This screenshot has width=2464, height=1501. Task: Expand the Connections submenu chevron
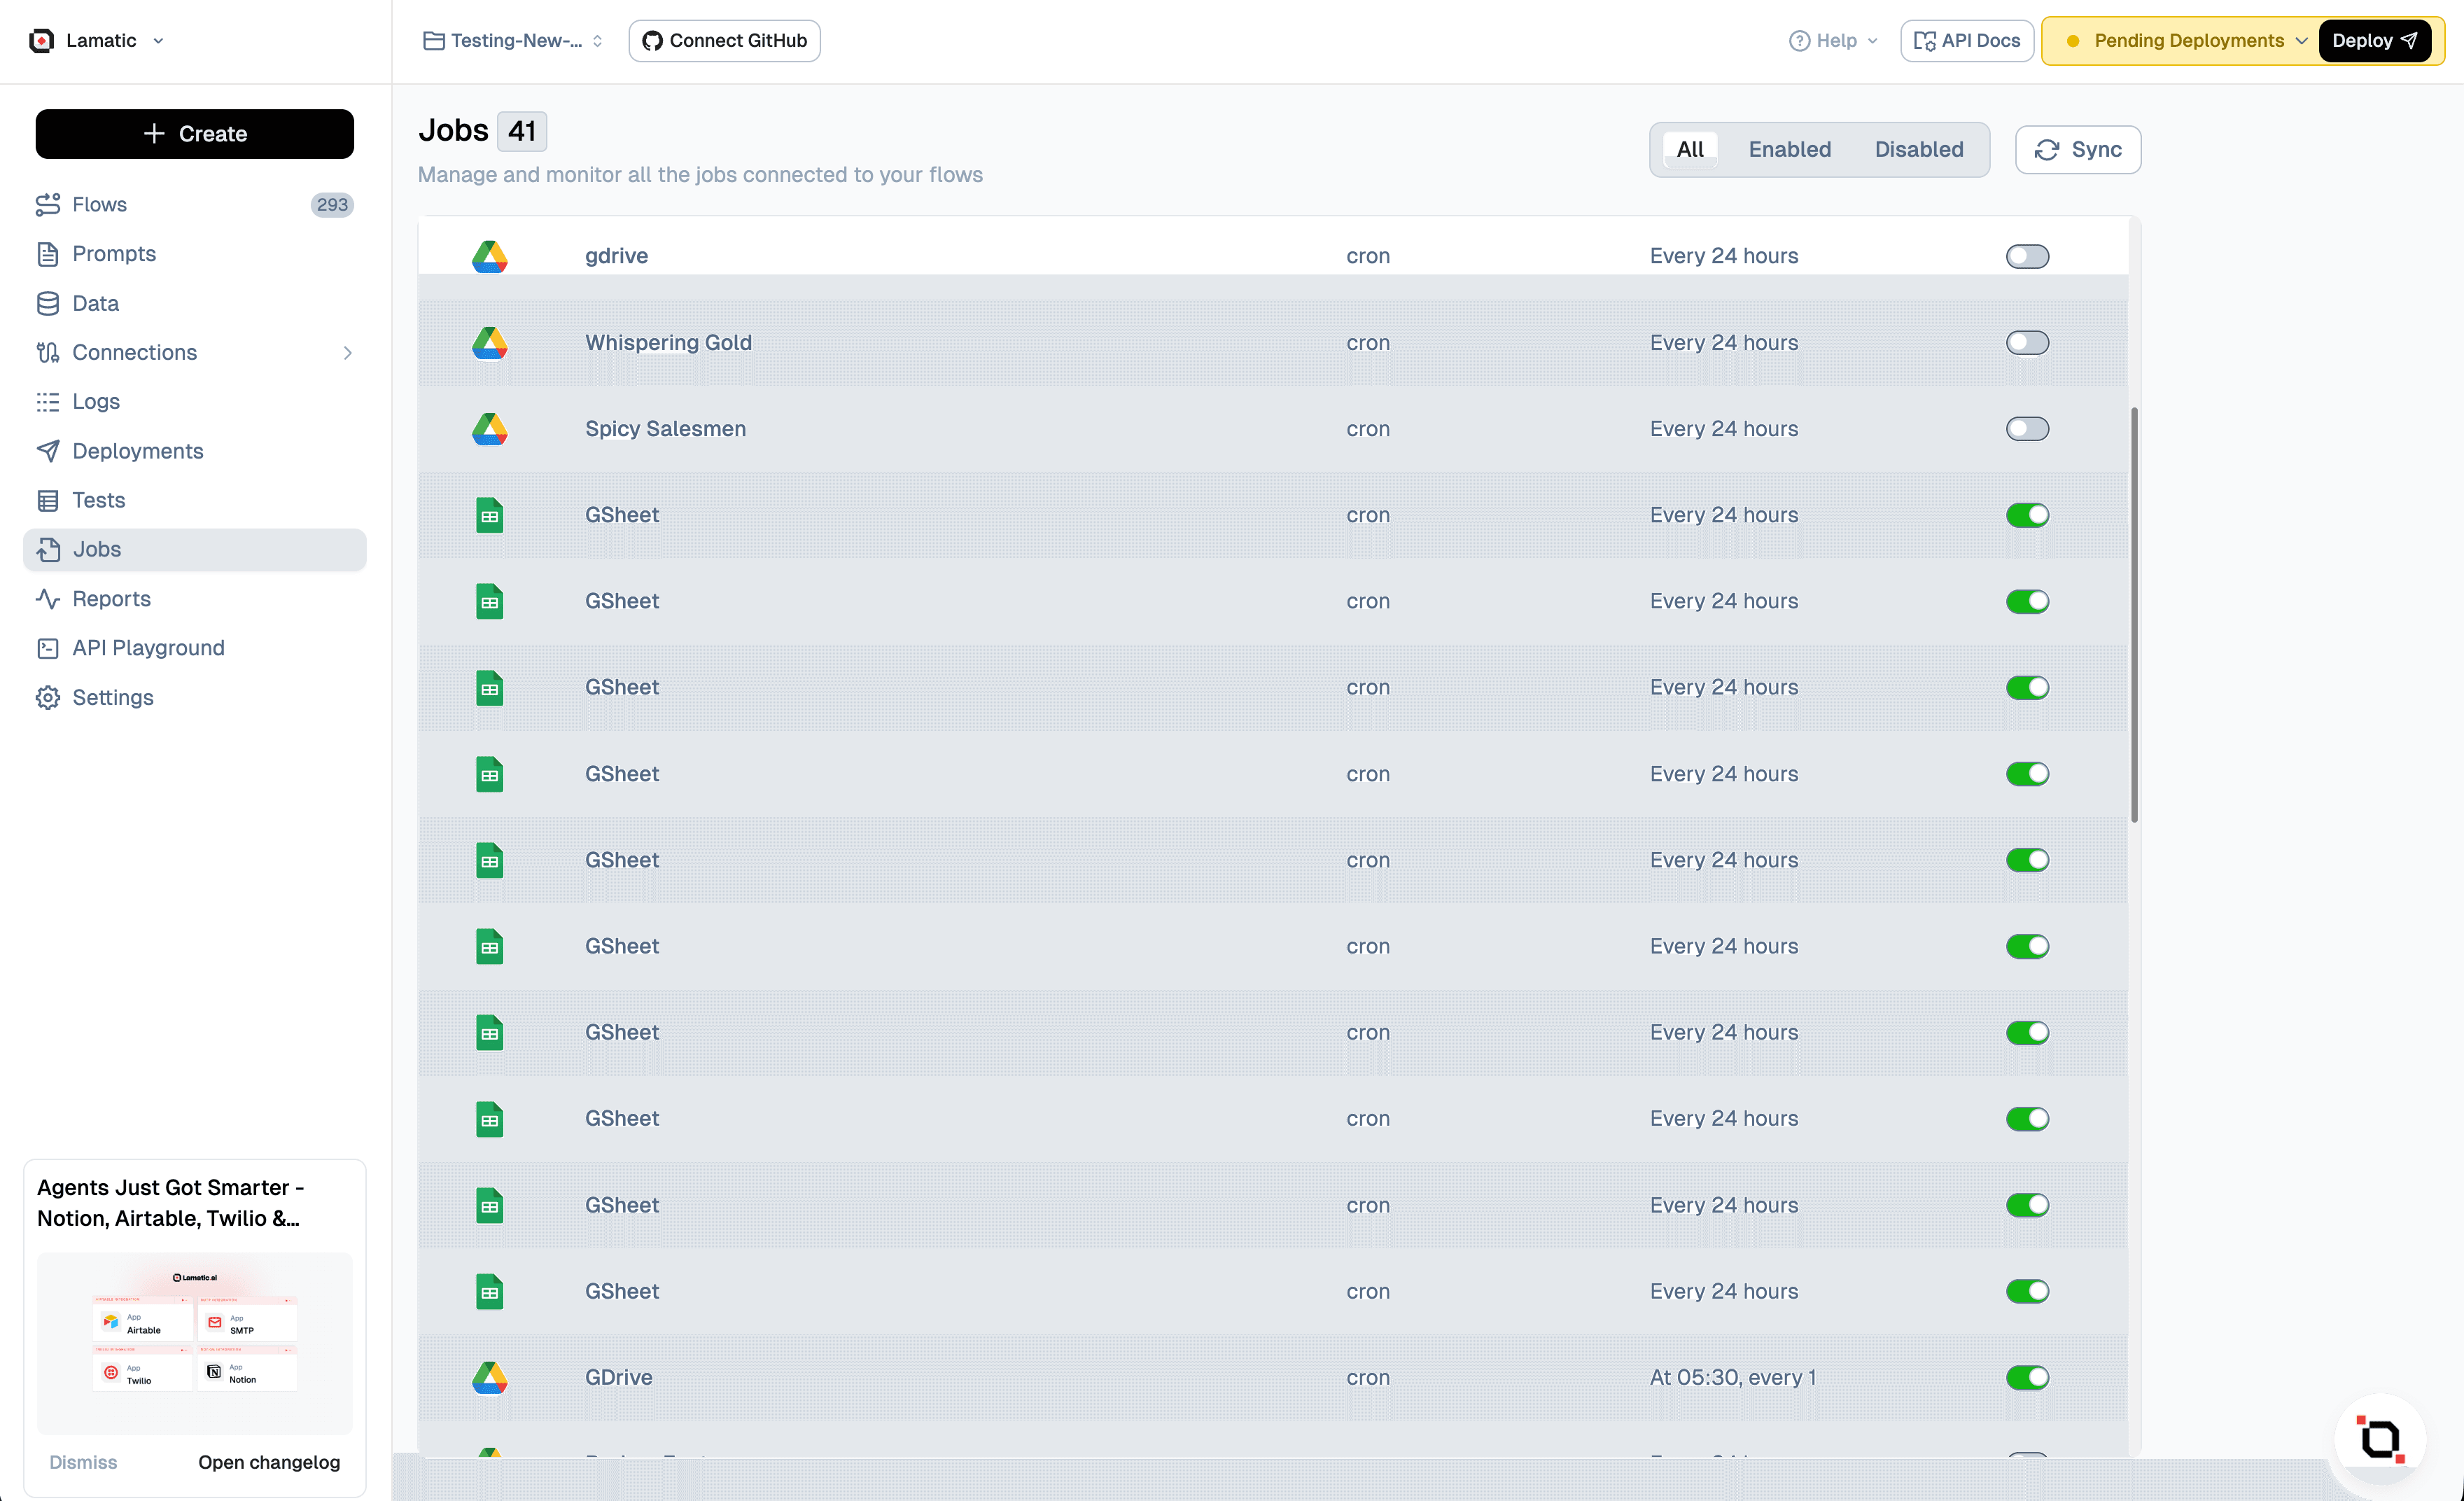coord(347,353)
